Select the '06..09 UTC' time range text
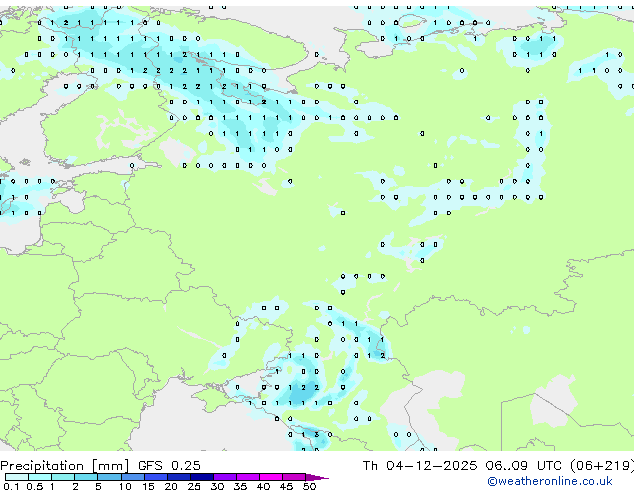 point(524,466)
